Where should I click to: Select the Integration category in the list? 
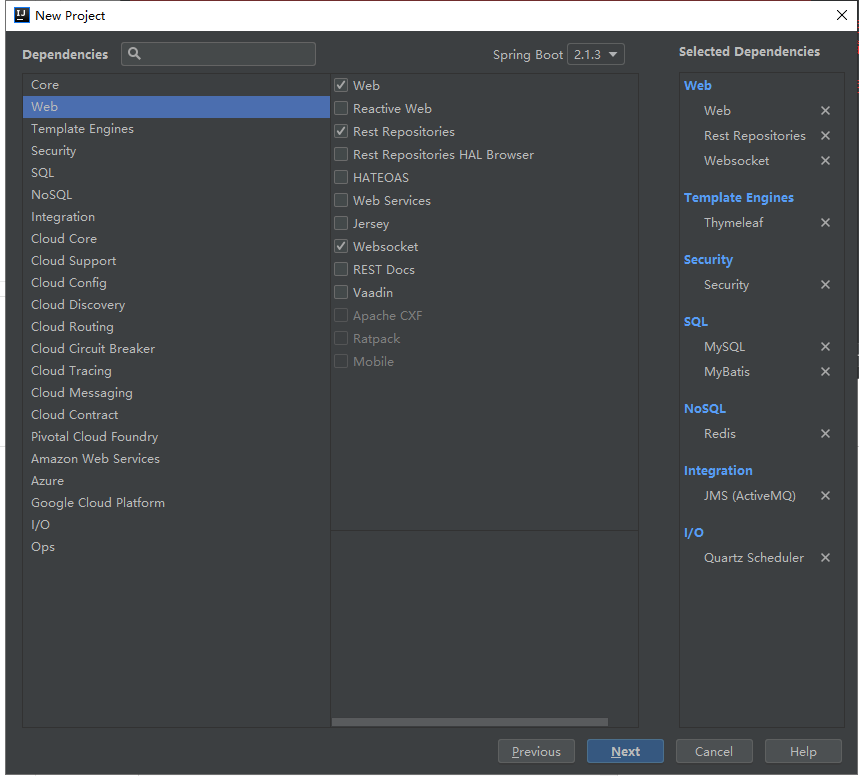tap(176, 216)
